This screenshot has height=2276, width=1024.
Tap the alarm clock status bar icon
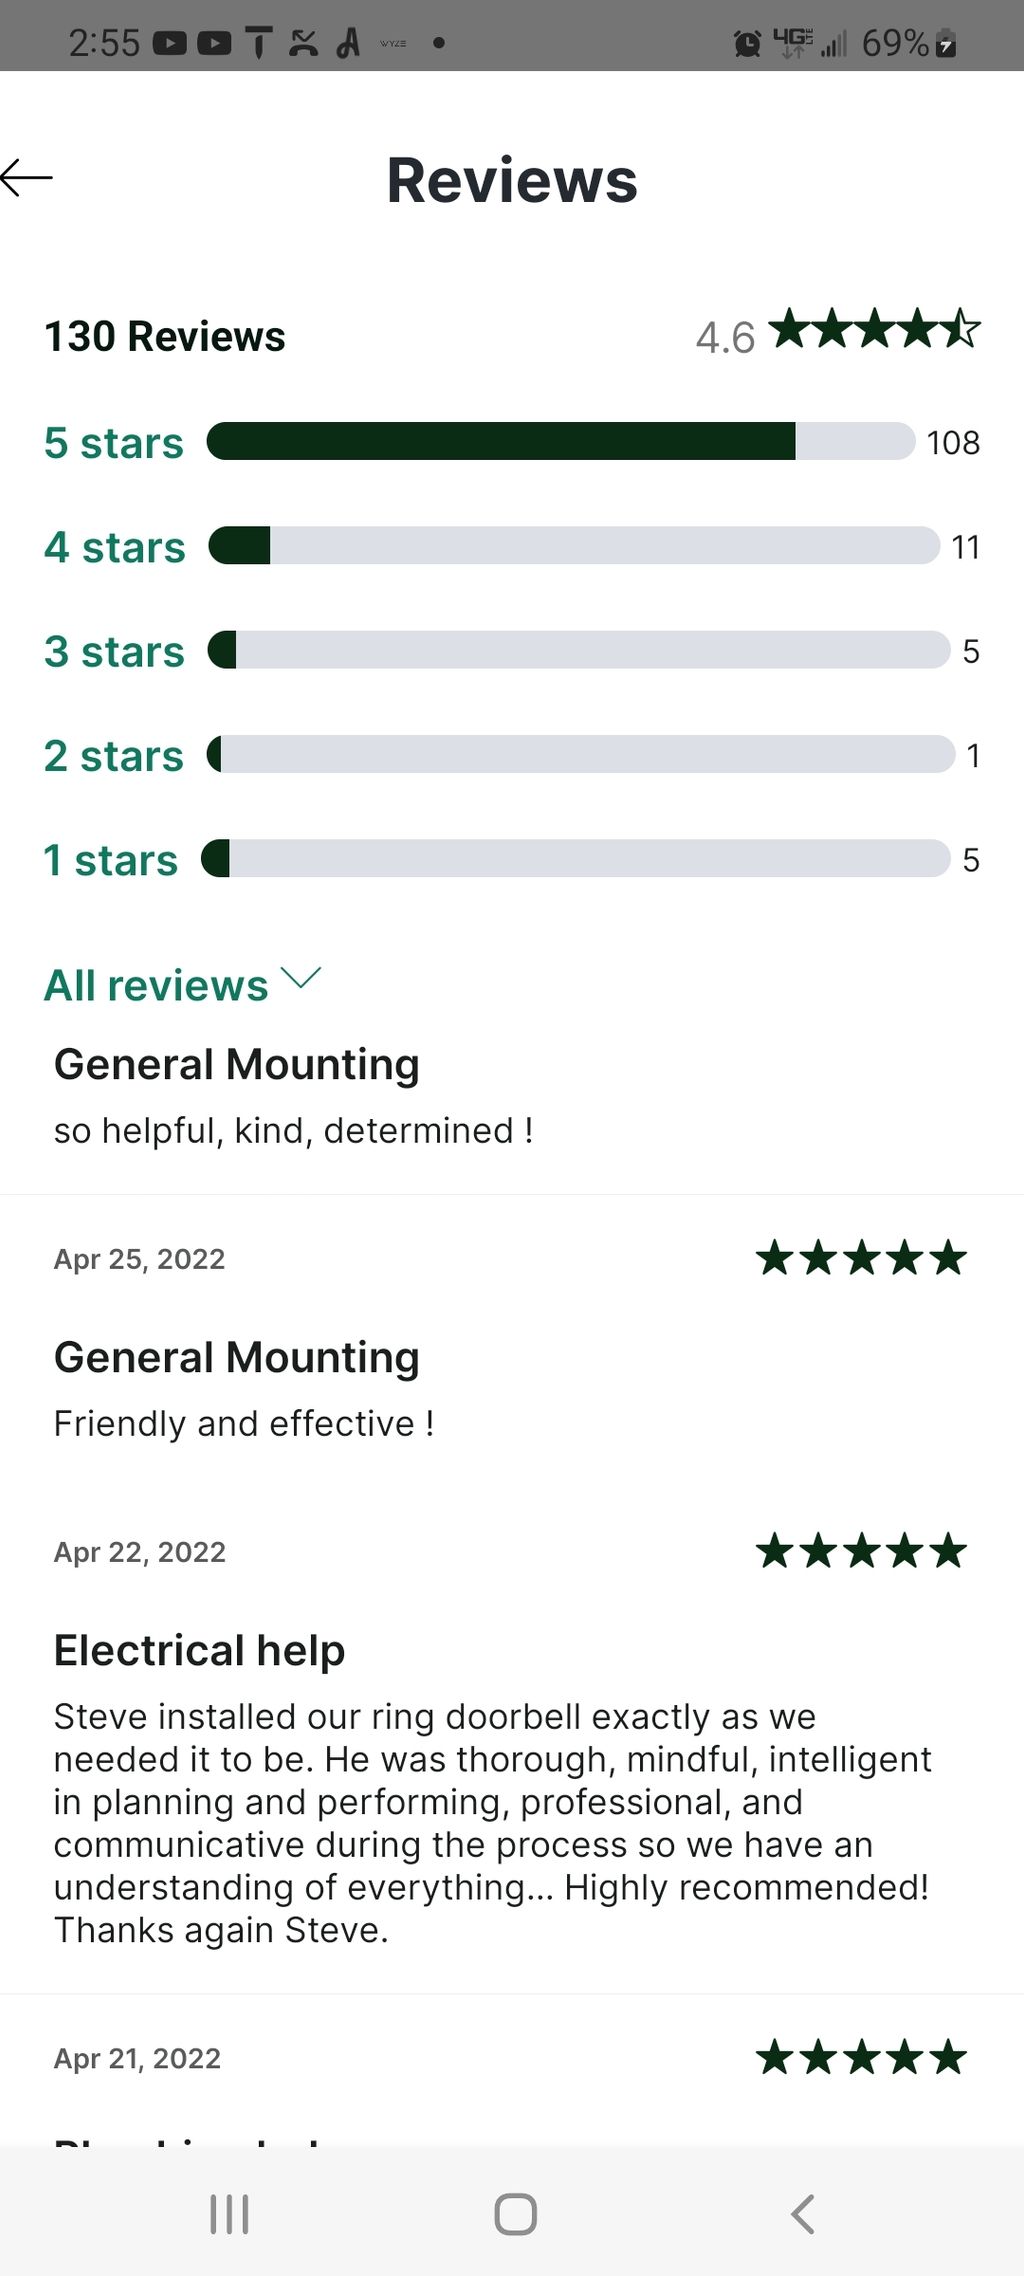tap(747, 43)
